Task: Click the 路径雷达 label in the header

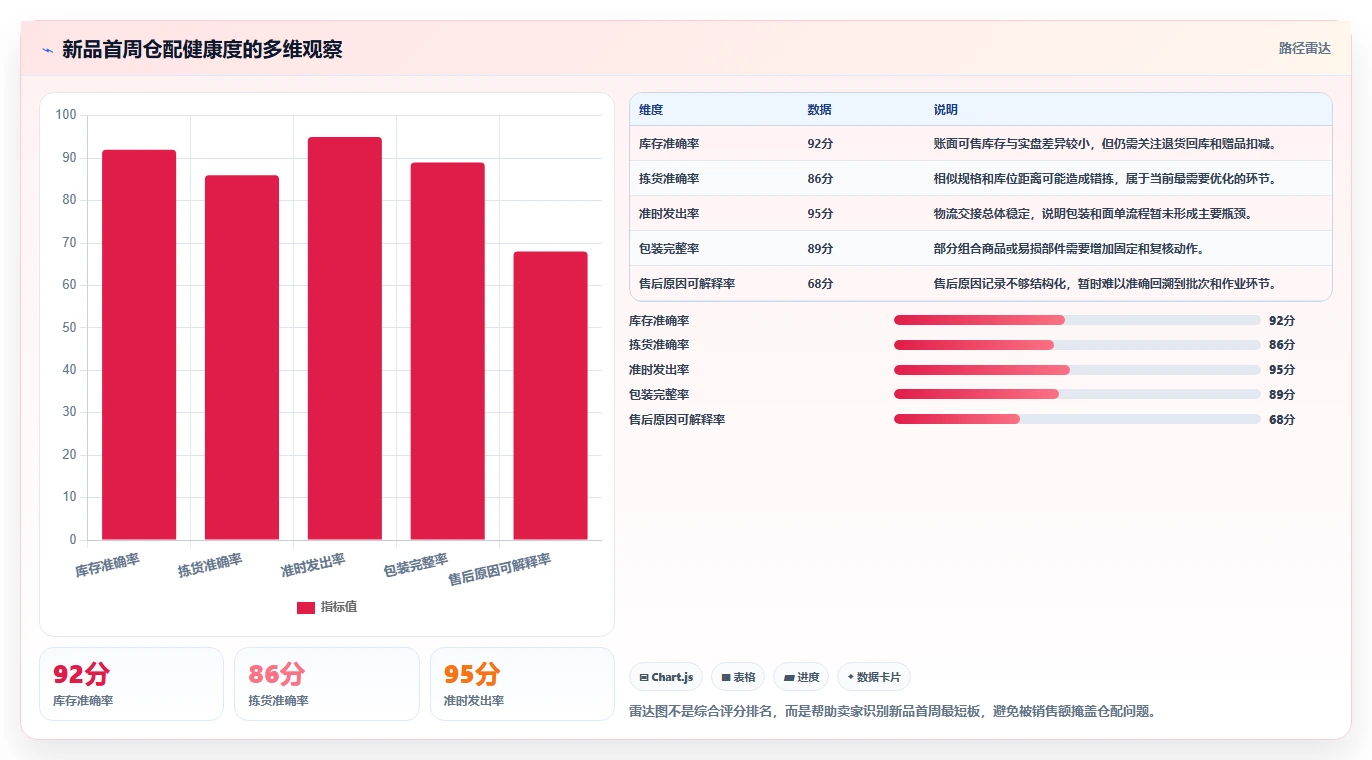Action: [1305, 48]
